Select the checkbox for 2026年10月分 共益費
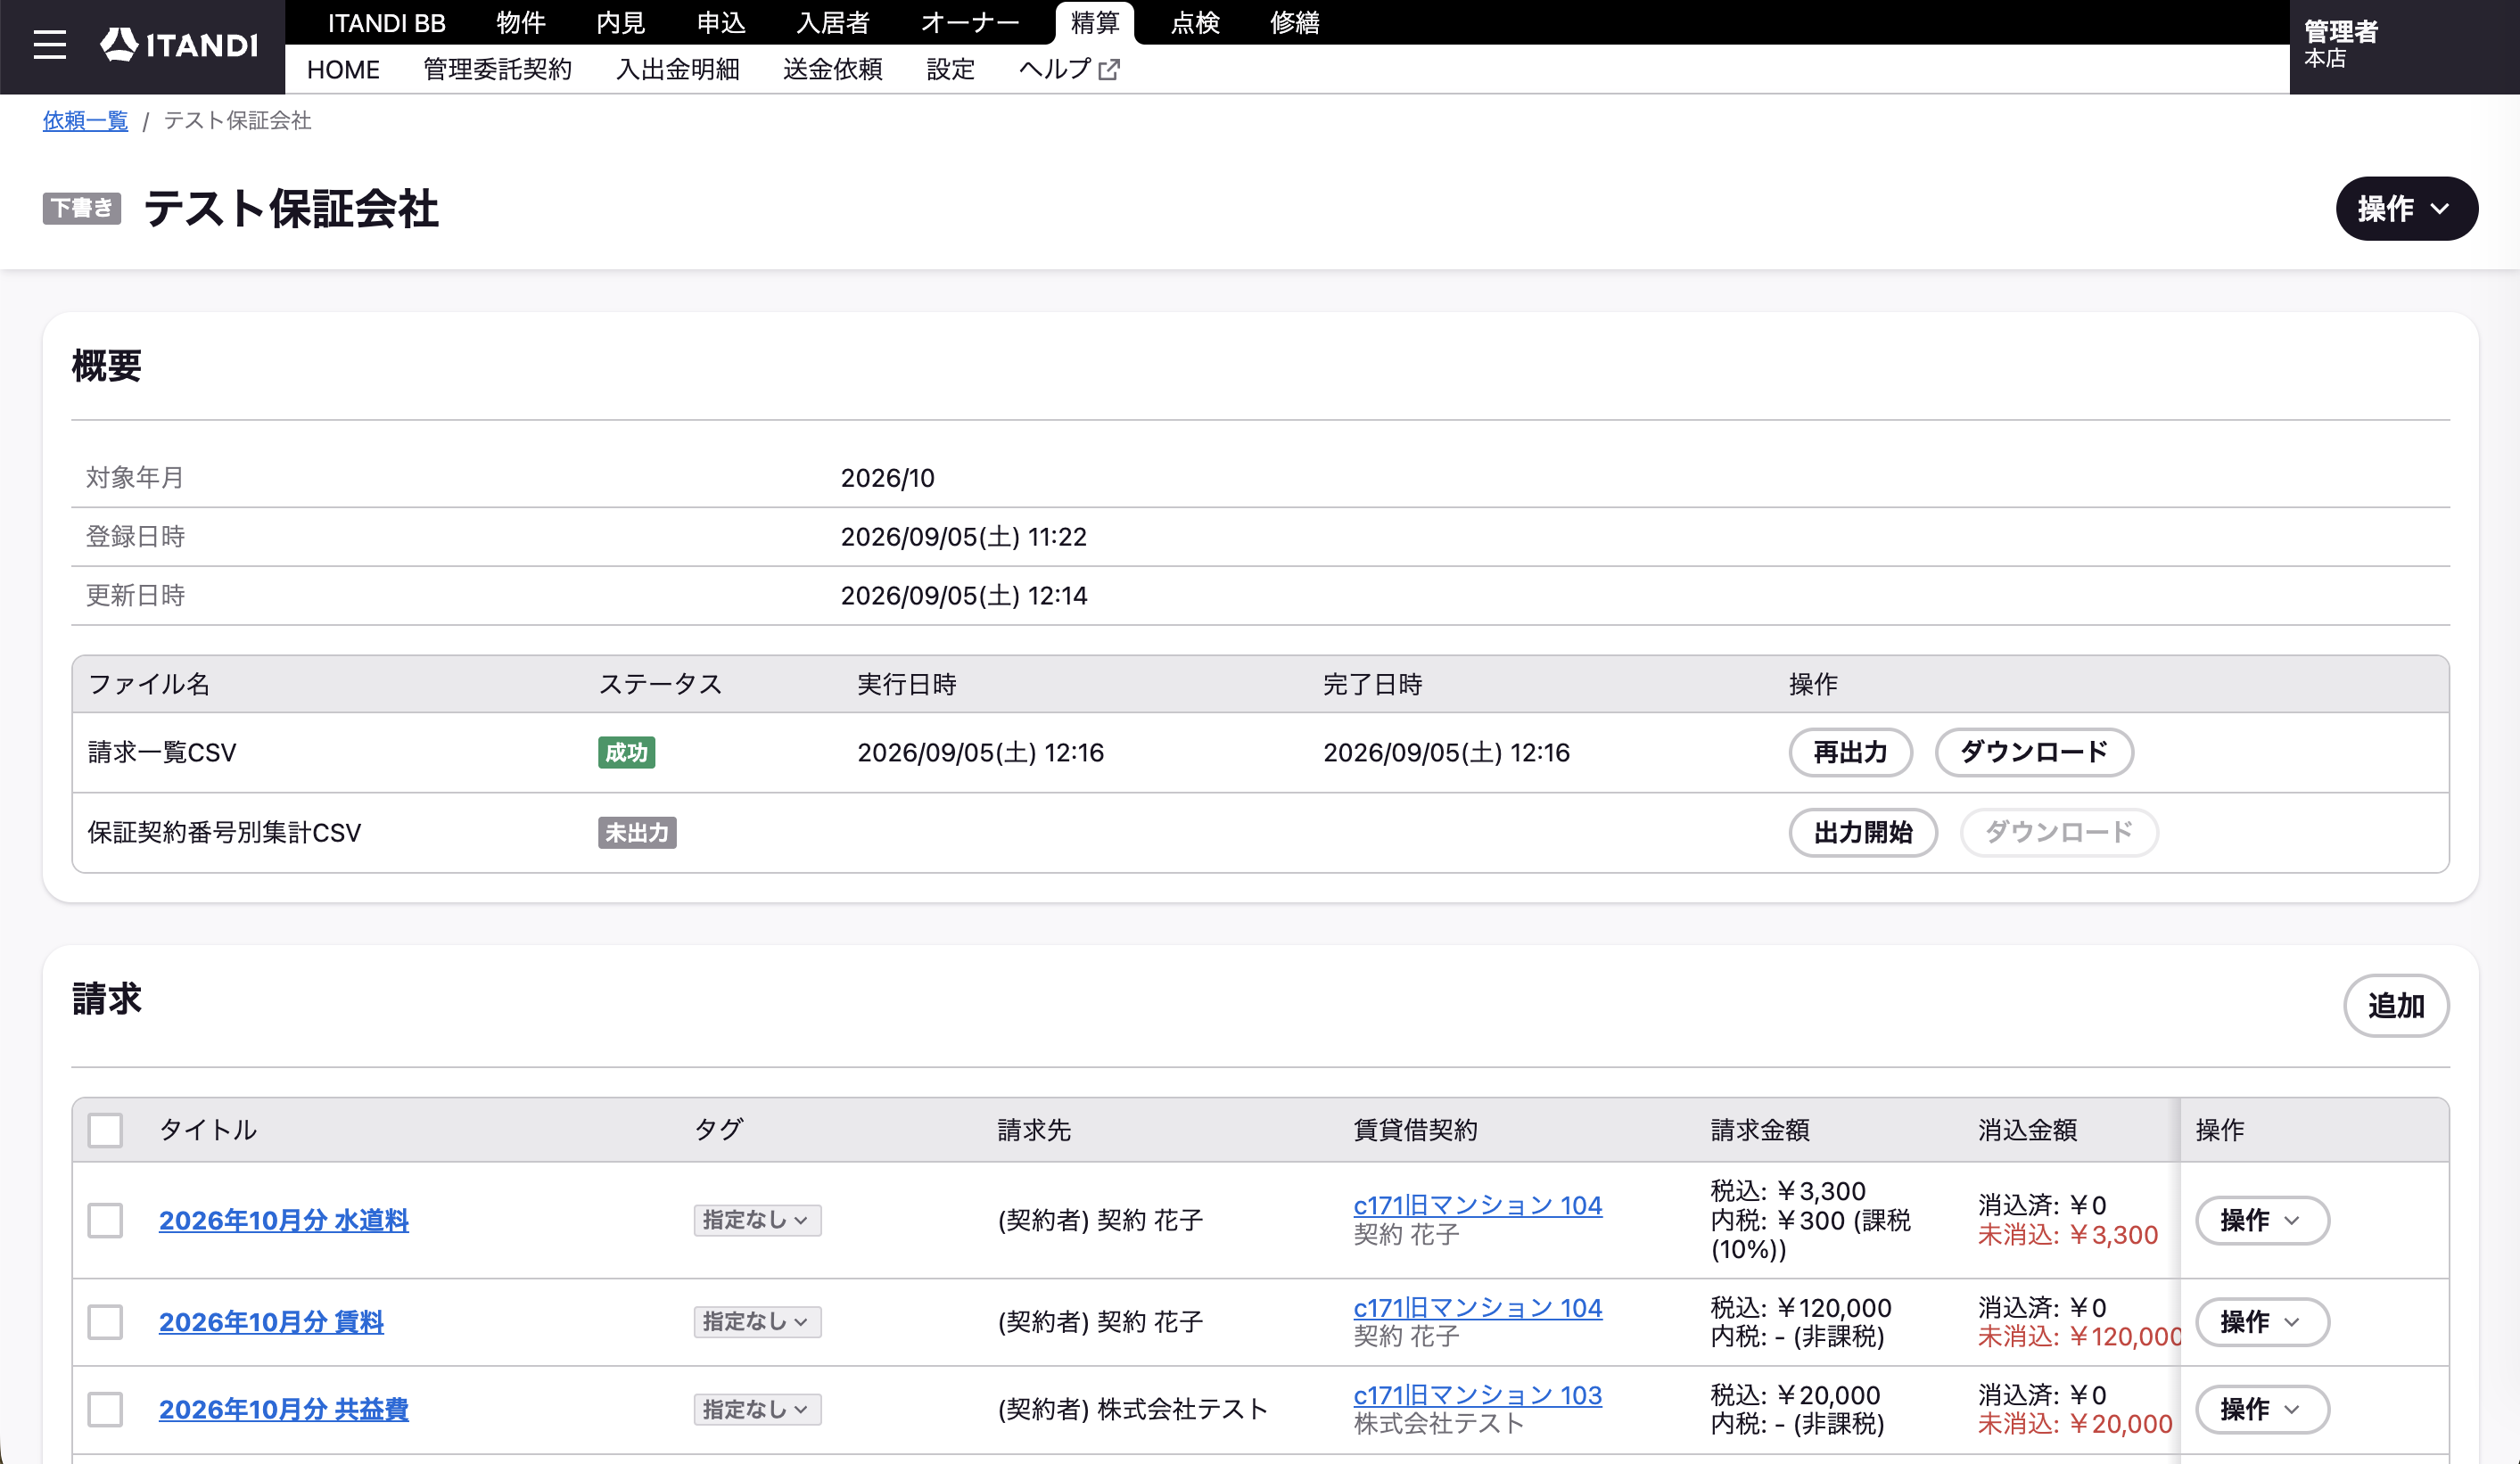 click(x=105, y=1409)
